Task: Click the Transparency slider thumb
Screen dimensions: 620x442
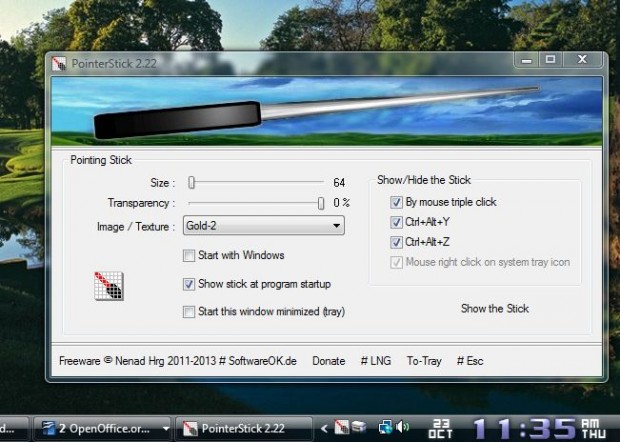Action: [321, 203]
